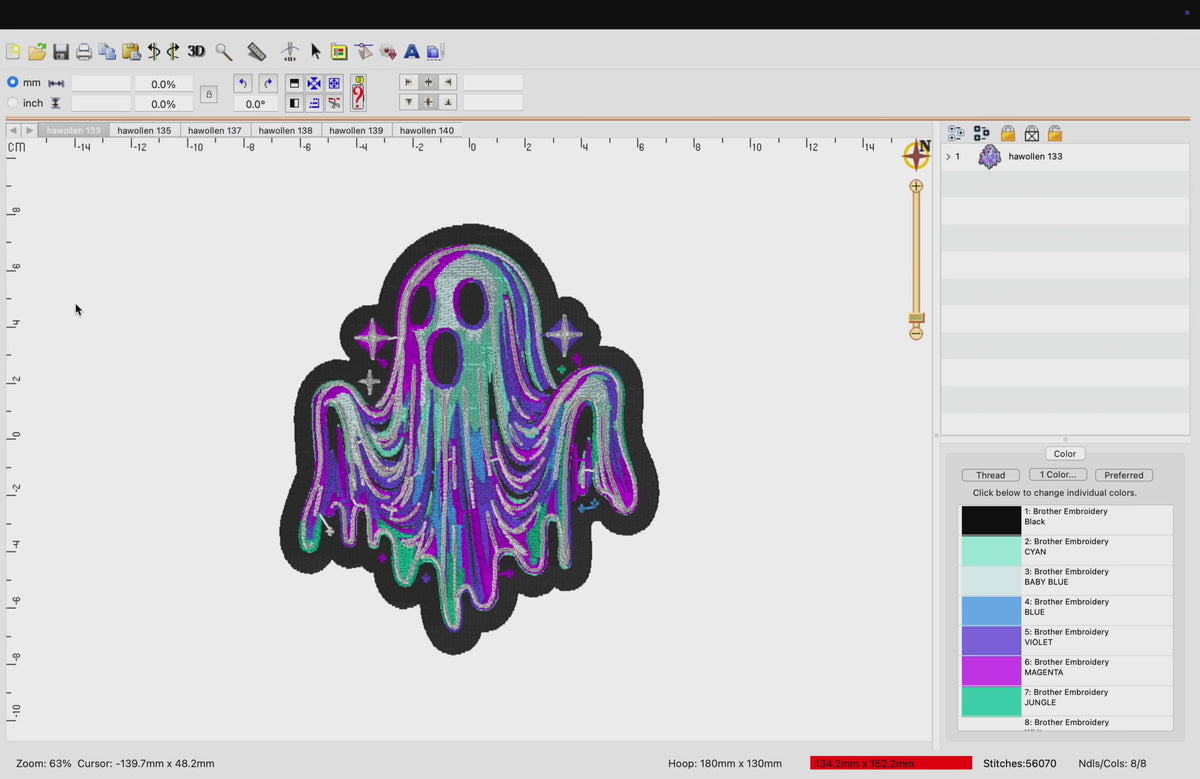This screenshot has width=1200, height=779.
Task: Save the design with floppy icon
Action: click(x=61, y=52)
